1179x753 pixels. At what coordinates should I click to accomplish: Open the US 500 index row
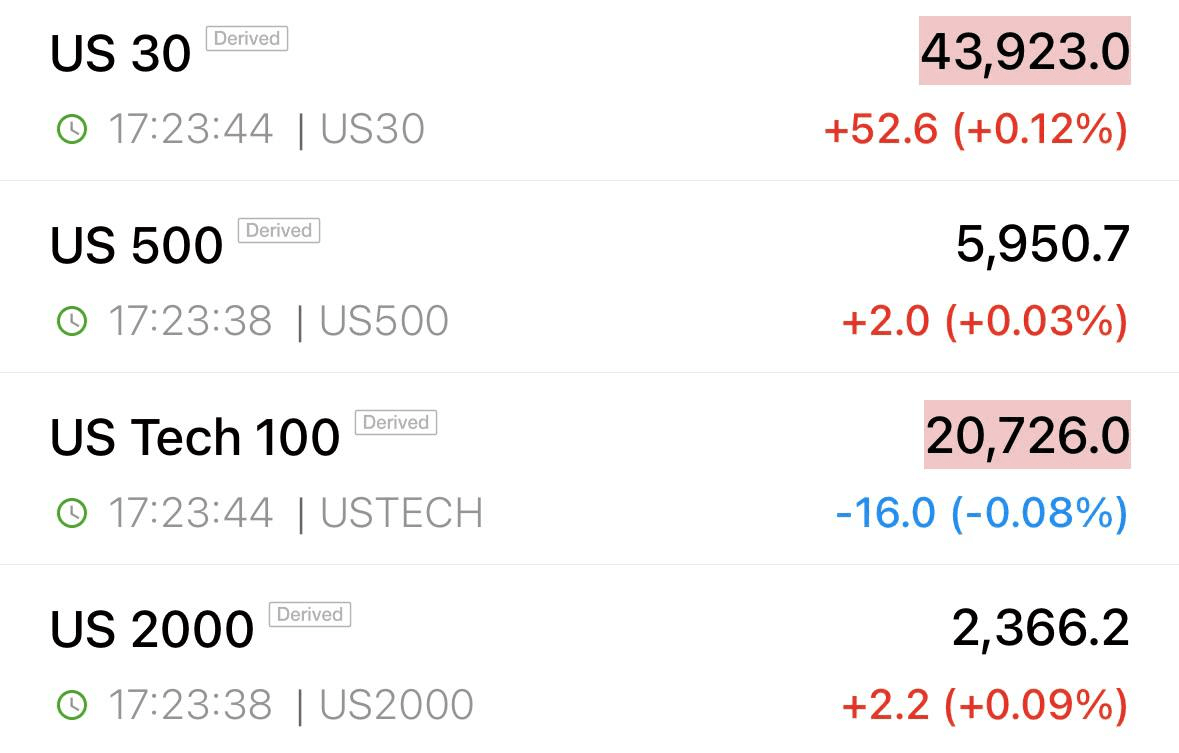(x=590, y=277)
